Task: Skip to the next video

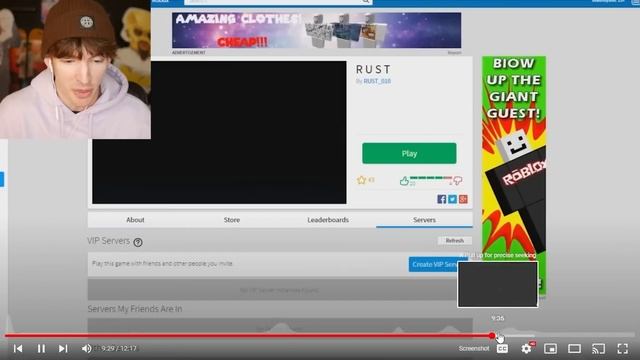Action: pos(63,349)
